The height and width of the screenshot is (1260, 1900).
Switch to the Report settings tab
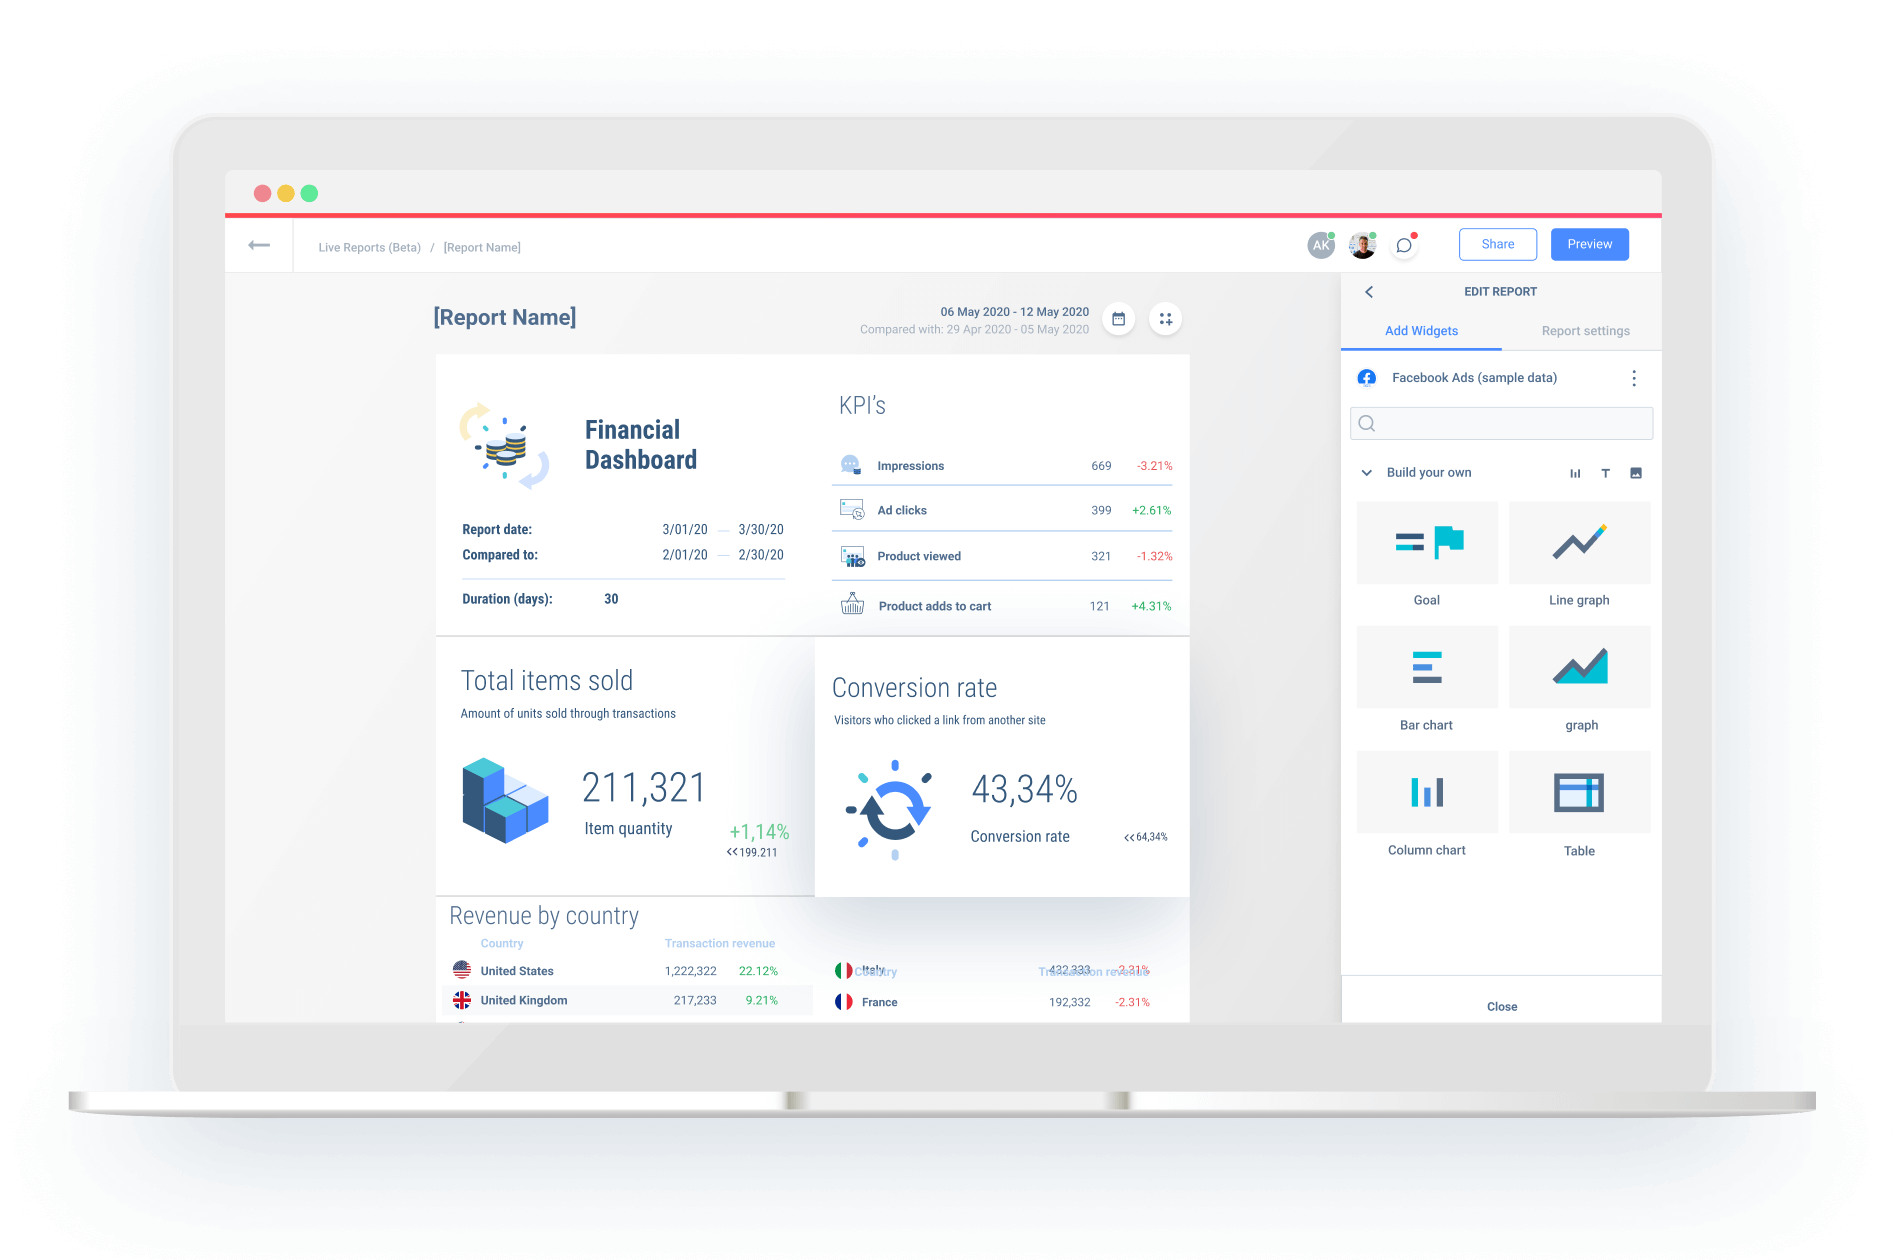click(x=1585, y=331)
